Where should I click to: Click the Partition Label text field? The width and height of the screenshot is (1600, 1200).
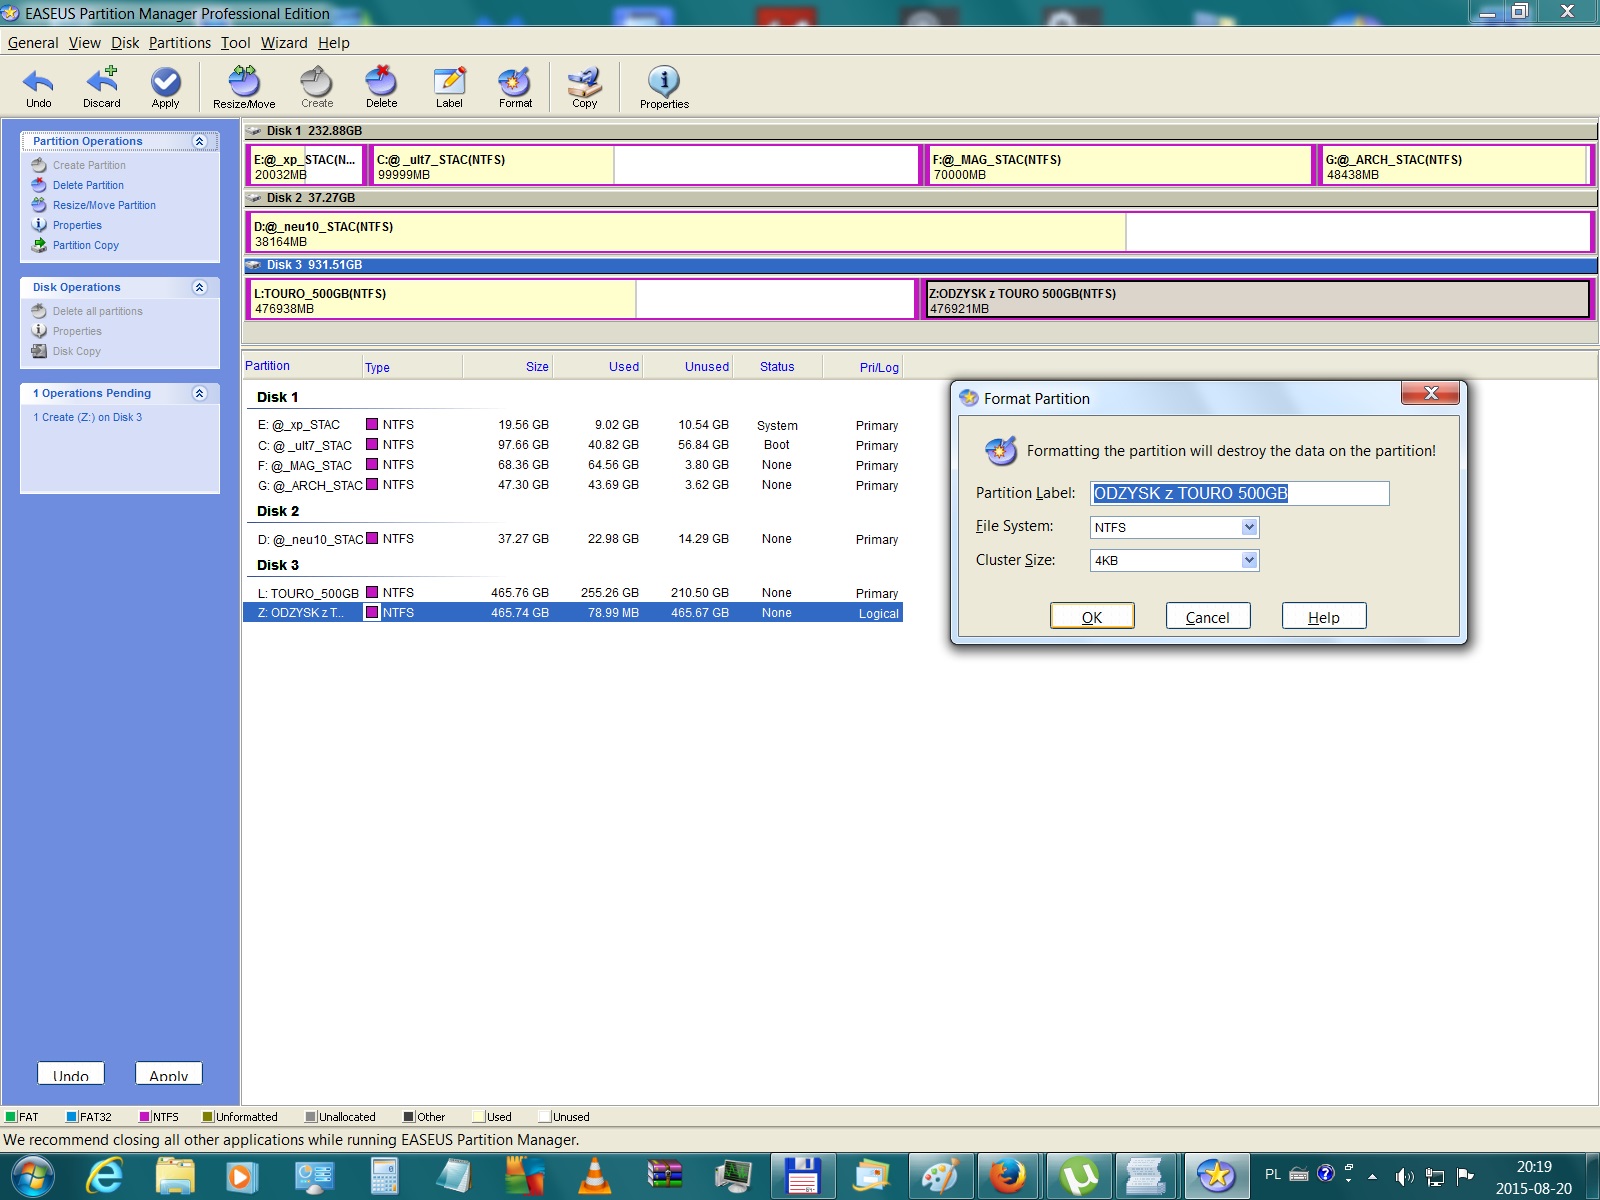click(x=1239, y=493)
